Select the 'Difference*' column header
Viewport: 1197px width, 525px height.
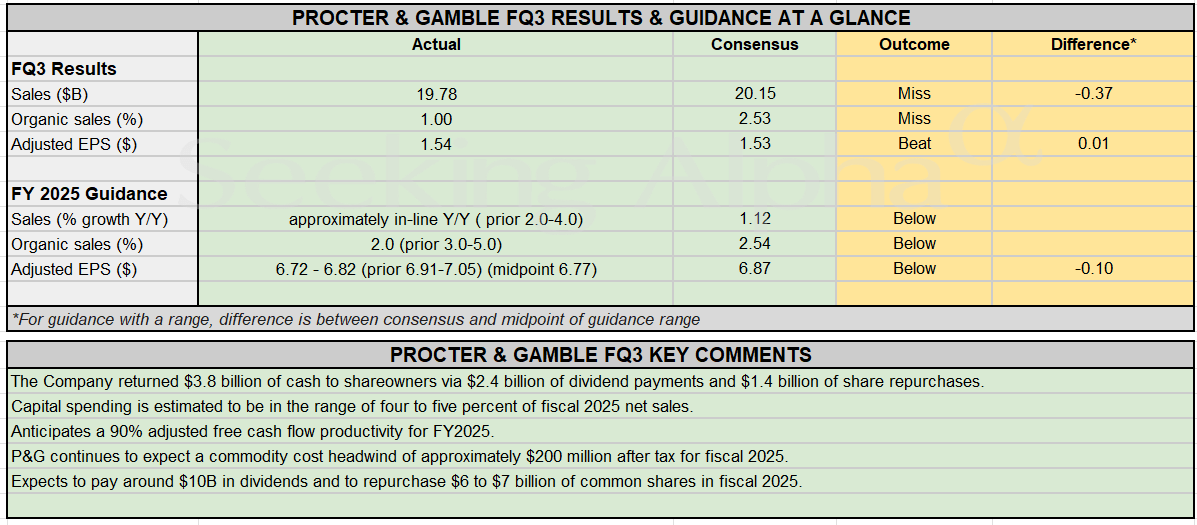click(x=1093, y=44)
